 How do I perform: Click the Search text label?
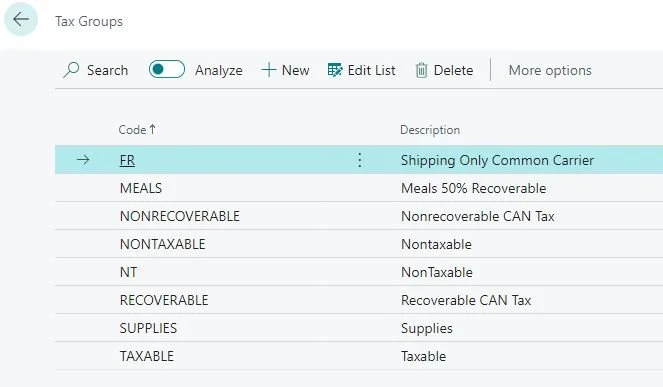click(x=107, y=70)
